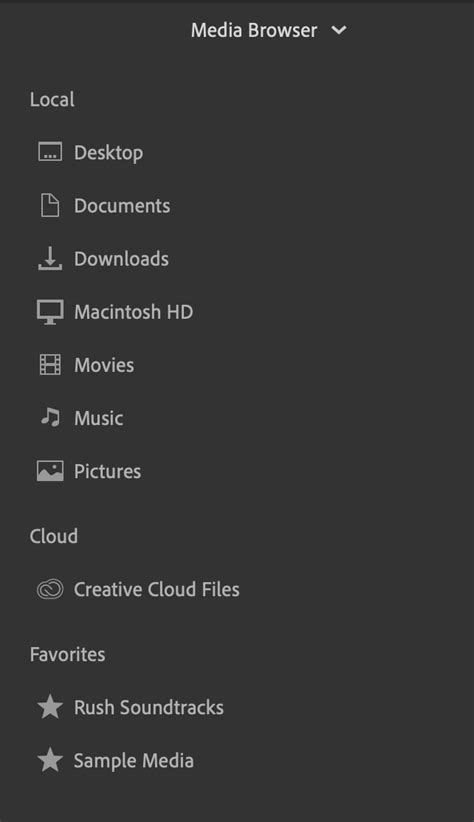Click the Documents page icon
This screenshot has height=822, width=474.
50,205
